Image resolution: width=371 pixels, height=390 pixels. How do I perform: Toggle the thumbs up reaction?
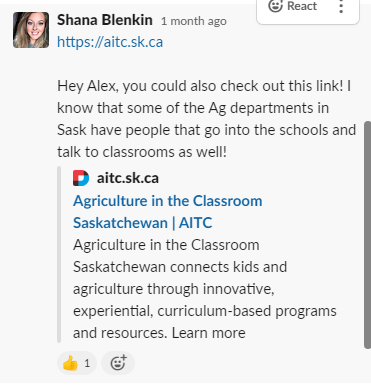[77, 363]
